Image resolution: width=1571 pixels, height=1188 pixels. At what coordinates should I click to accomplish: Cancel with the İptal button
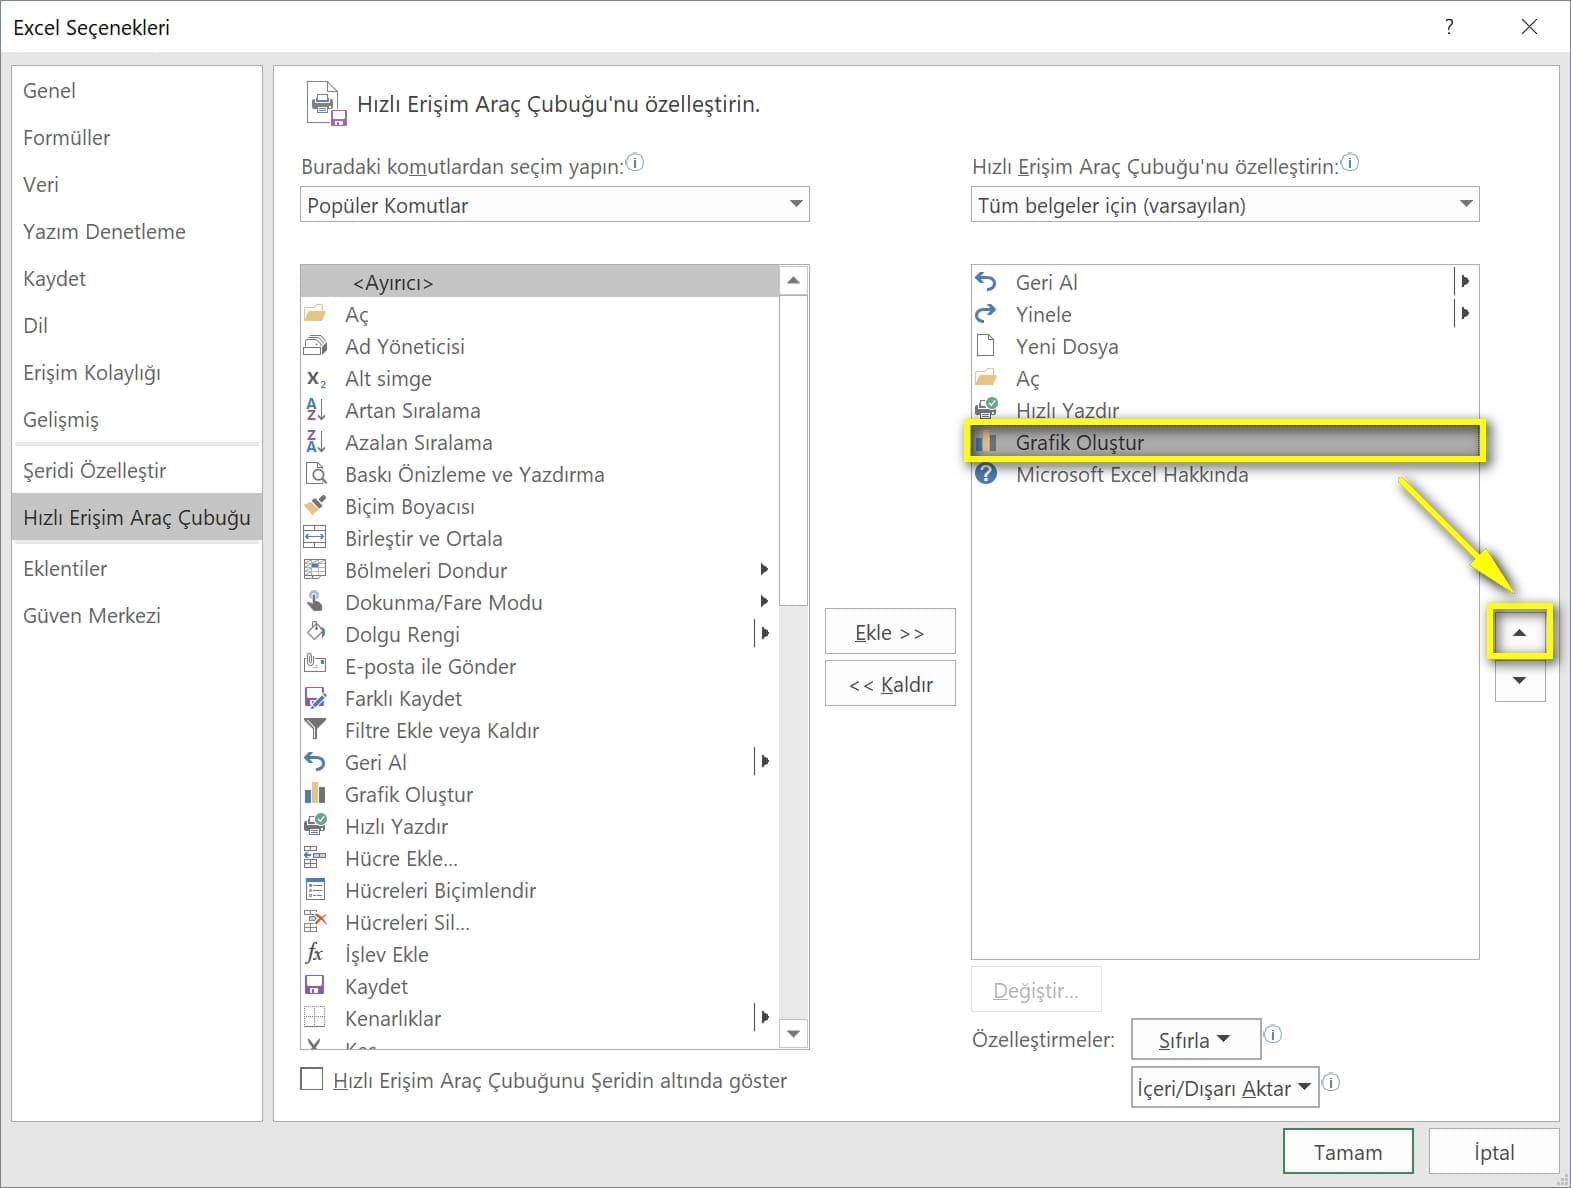pos(1494,1152)
